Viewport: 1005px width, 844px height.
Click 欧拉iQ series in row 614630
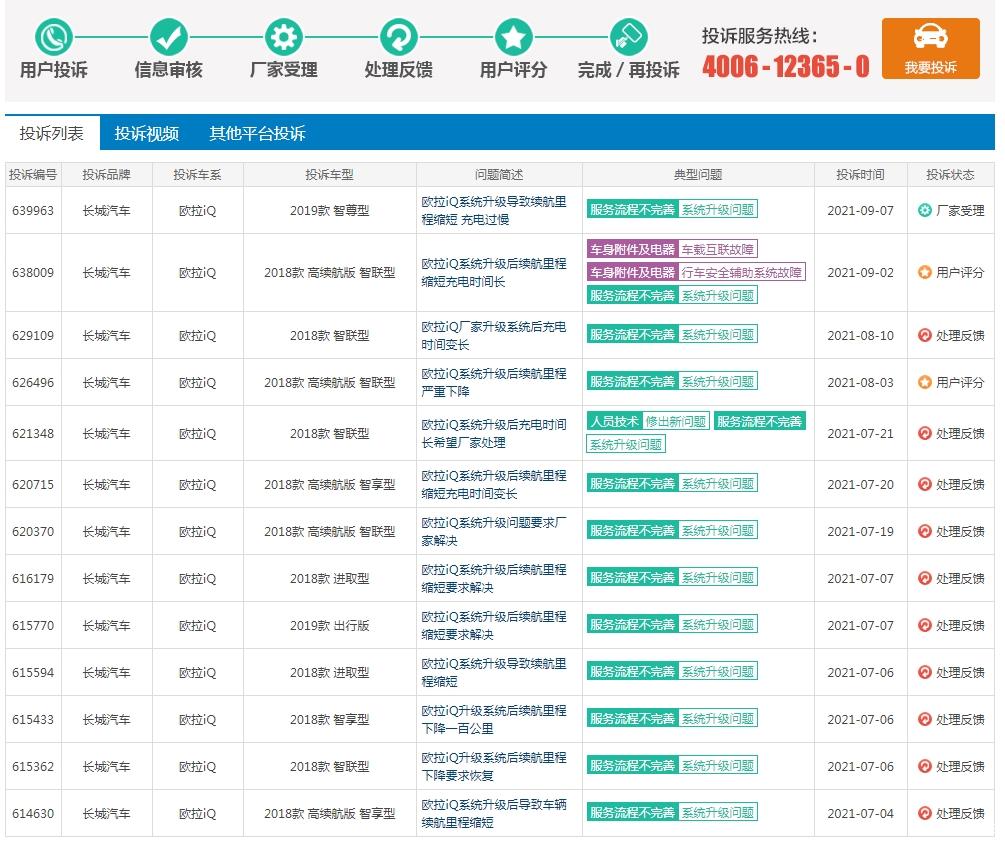197,813
